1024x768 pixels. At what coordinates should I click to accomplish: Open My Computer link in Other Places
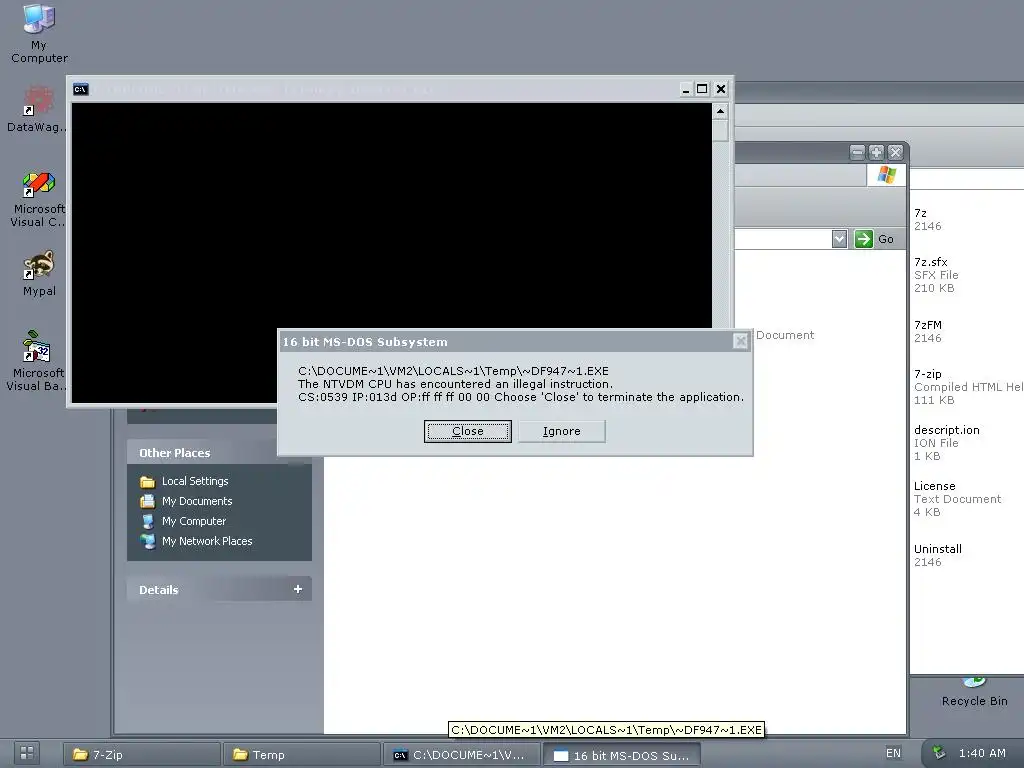click(194, 521)
